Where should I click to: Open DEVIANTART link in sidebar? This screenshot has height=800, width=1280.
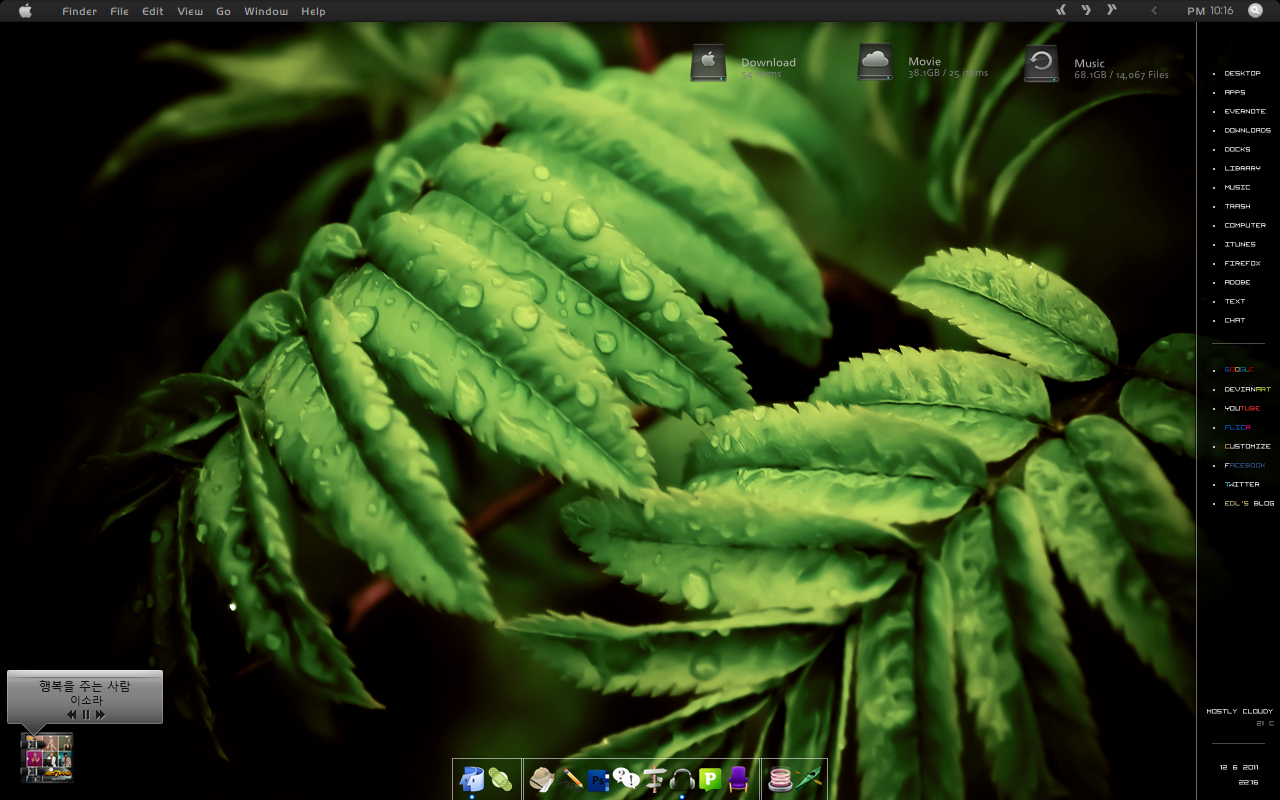coord(1247,389)
